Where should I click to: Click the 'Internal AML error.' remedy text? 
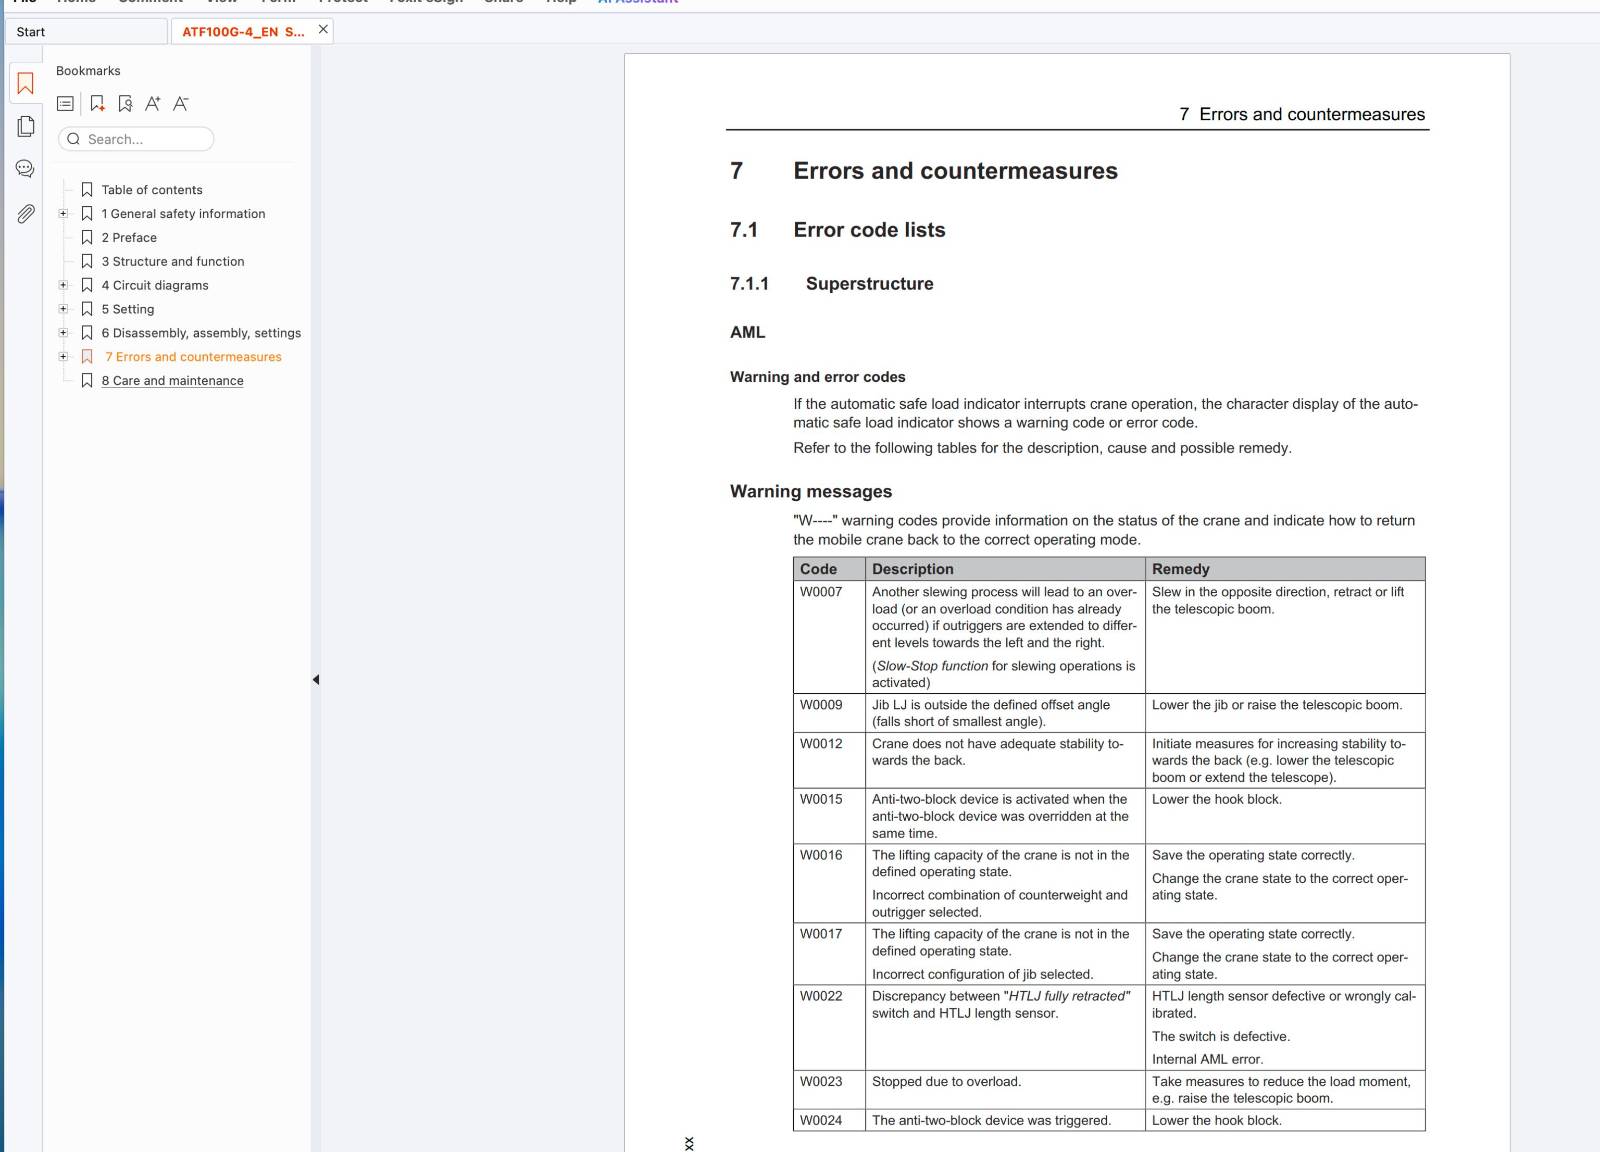pyautogui.click(x=1207, y=1060)
